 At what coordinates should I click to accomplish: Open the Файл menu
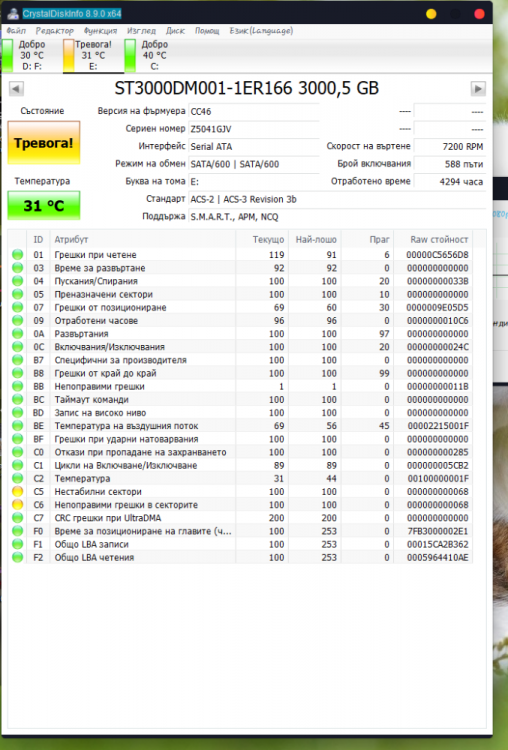tap(16, 31)
